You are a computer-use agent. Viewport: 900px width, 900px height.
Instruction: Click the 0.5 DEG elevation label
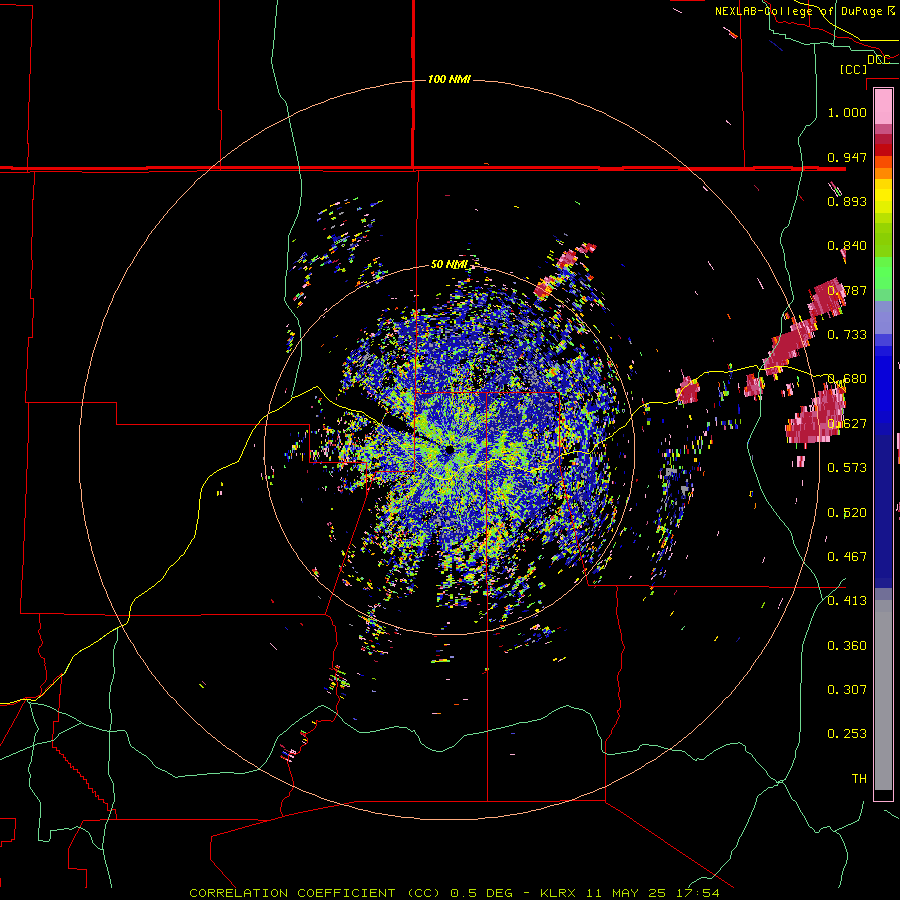click(482, 893)
